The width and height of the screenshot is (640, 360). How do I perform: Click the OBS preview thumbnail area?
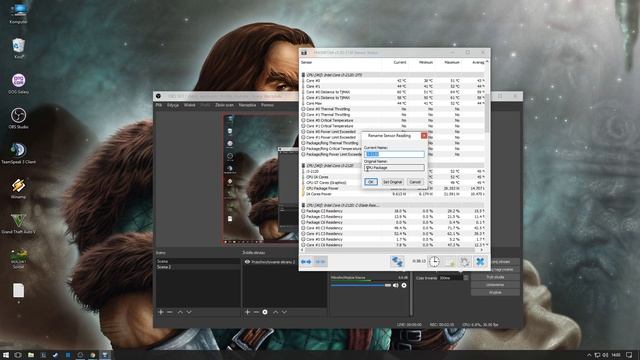(260, 179)
